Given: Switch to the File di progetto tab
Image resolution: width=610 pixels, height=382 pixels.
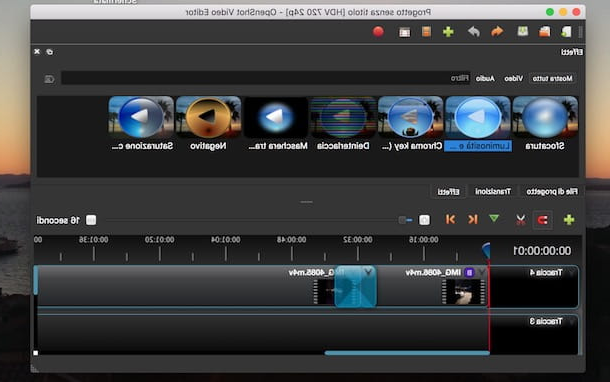Looking at the screenshot, I should (x=552, y=191).
